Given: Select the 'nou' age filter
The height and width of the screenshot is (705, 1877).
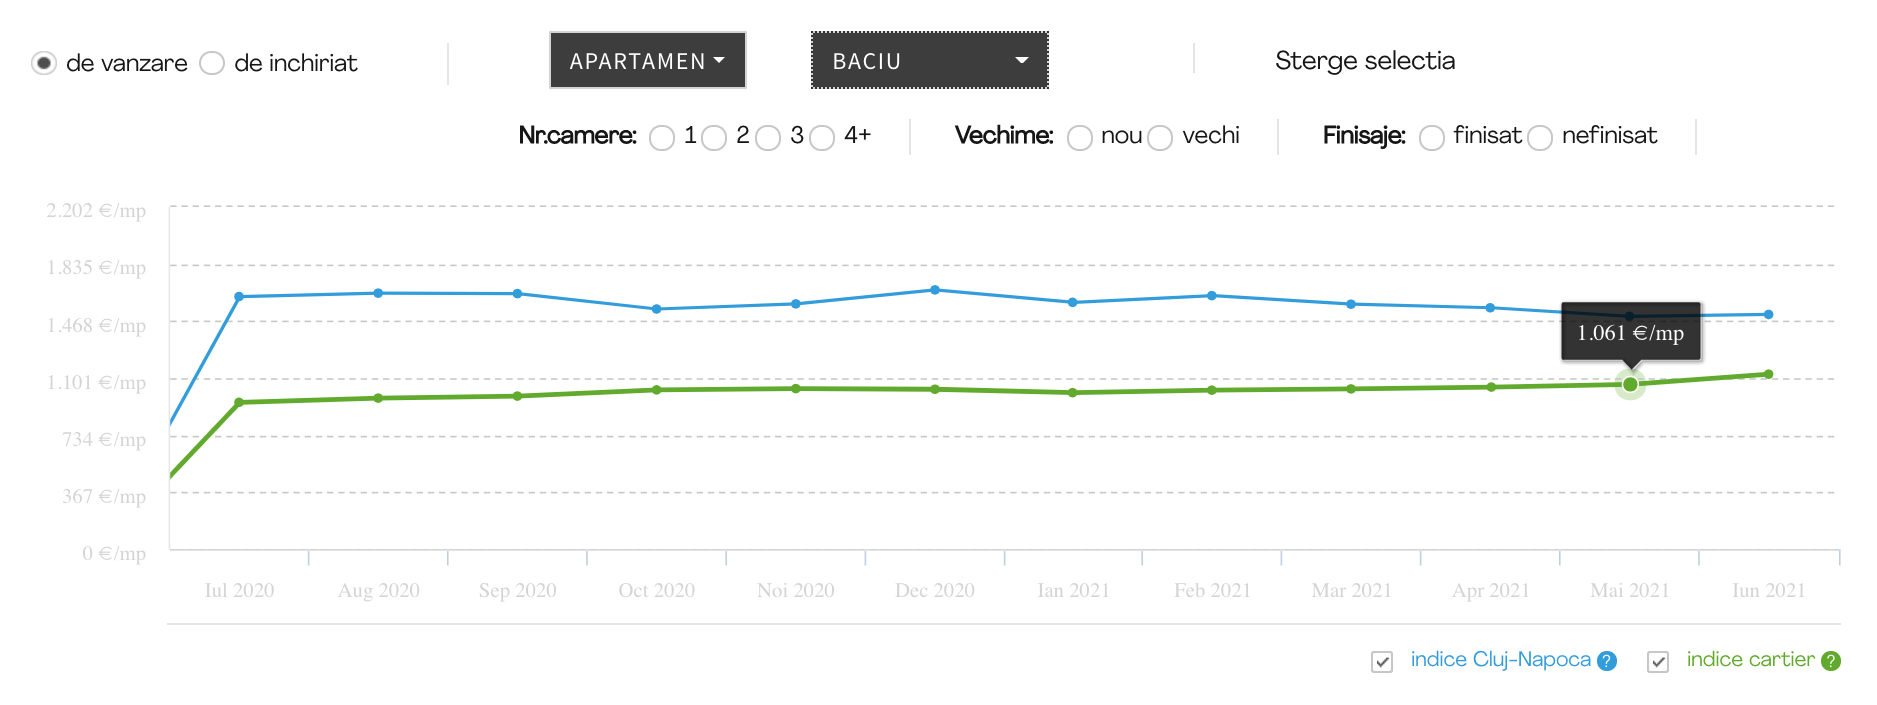Looking at the screenshot, I should pyautogui.click(x=1080, y=138).
